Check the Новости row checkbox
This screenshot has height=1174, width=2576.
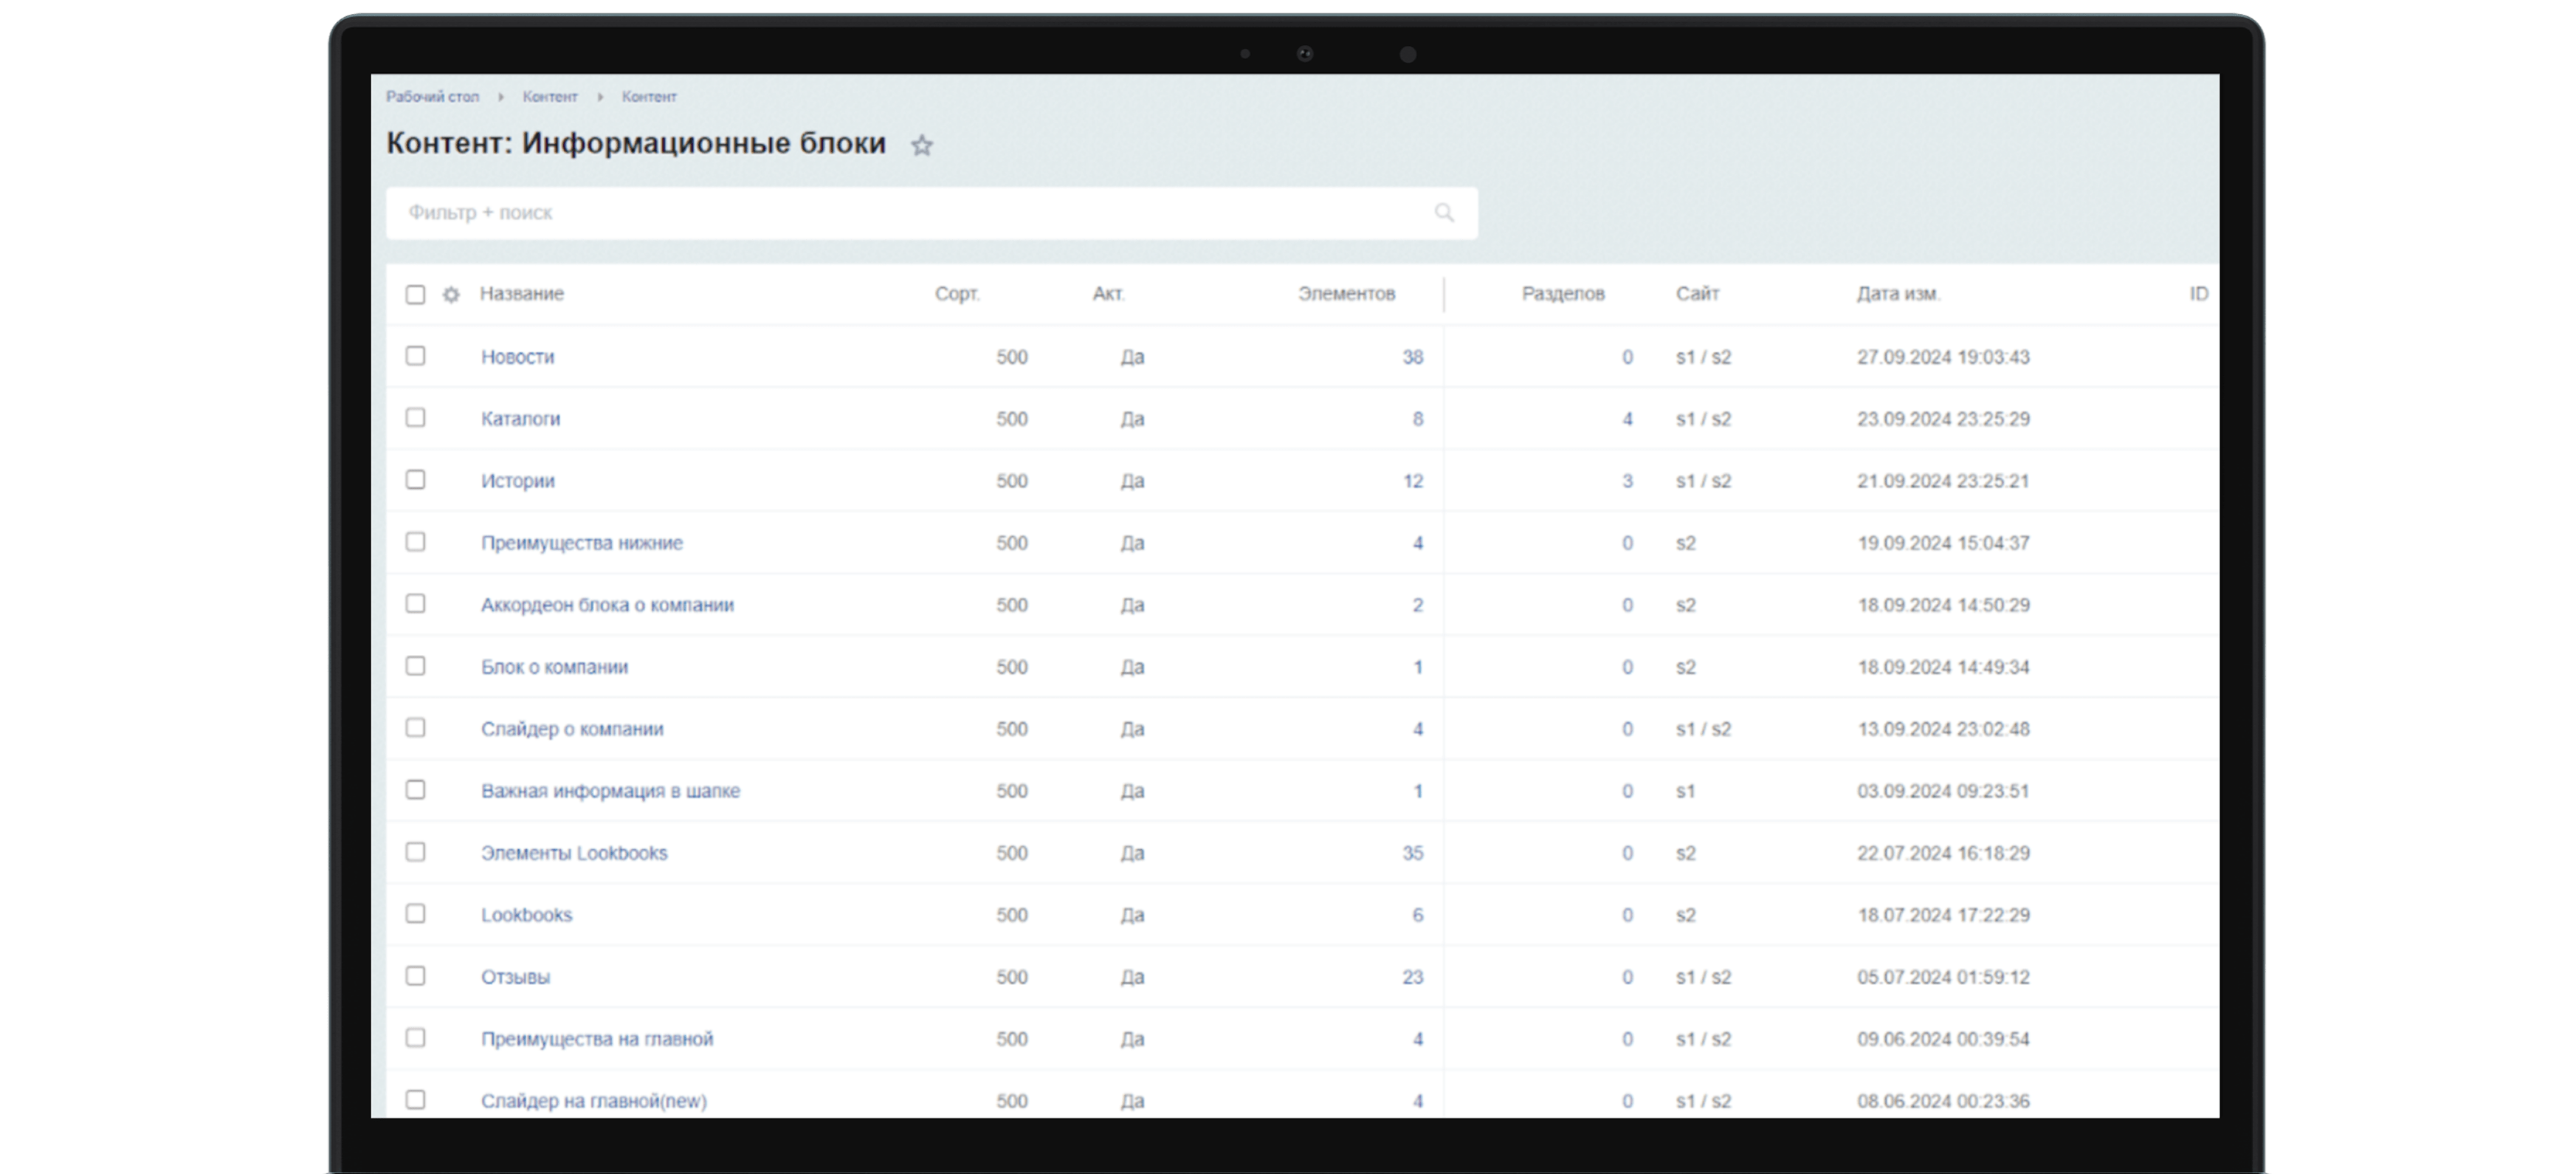pos(415,356)
